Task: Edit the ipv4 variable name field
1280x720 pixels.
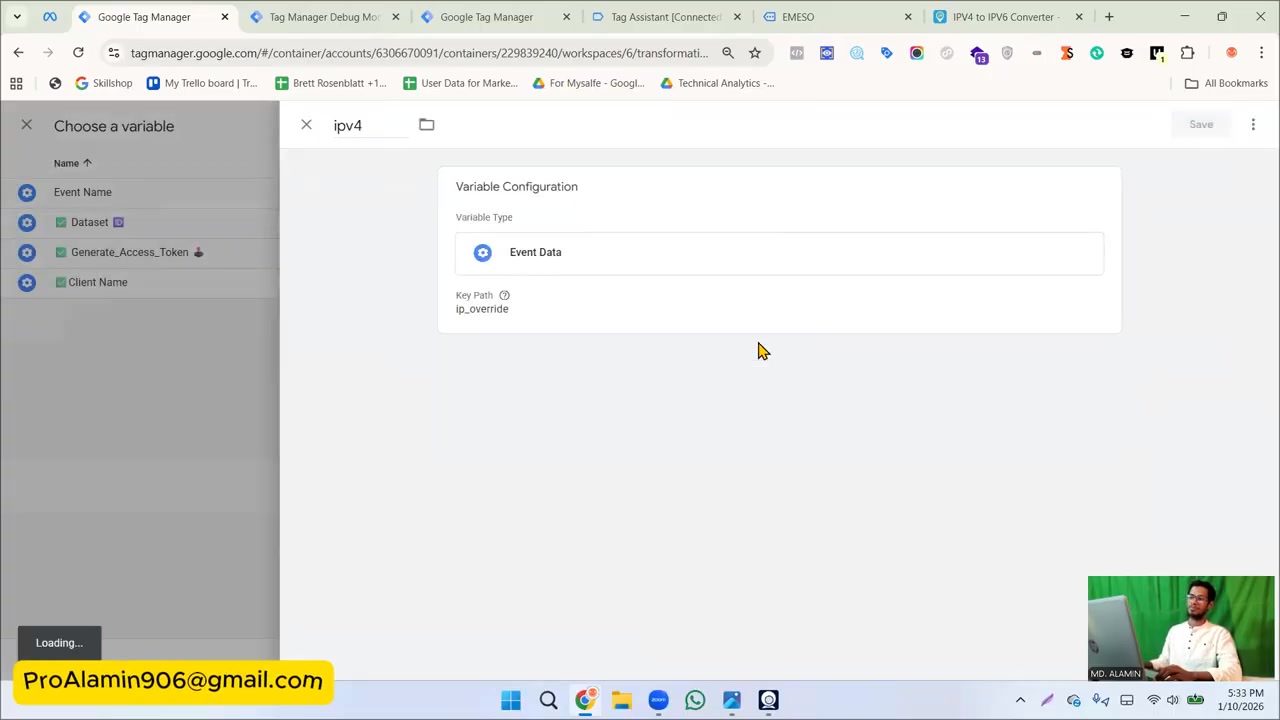Action: tap(369, 126)
